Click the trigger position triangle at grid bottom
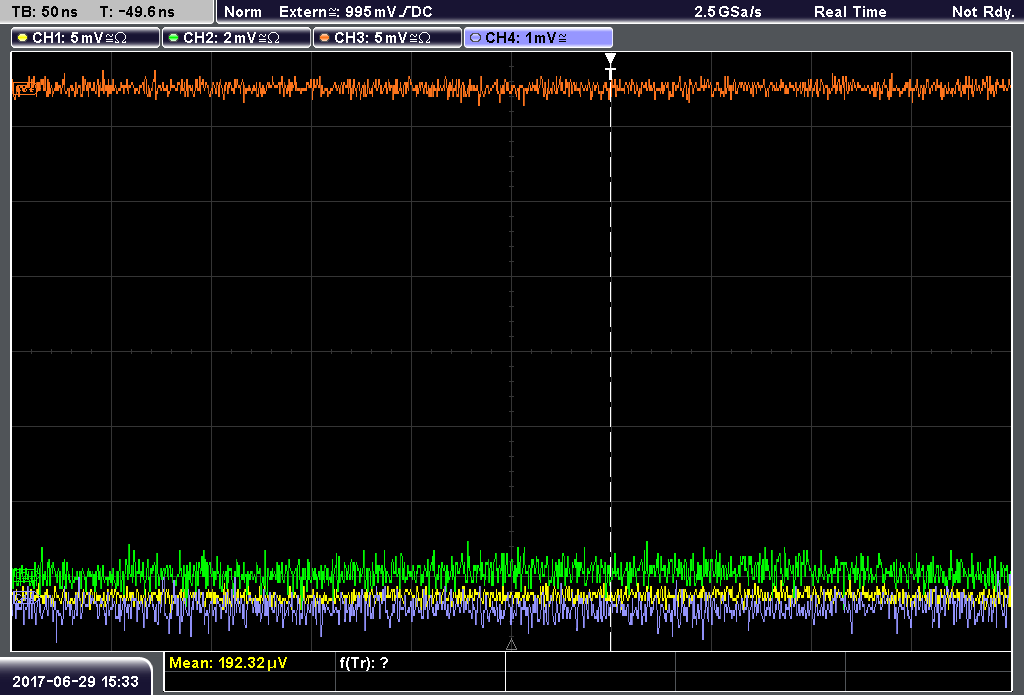The image size is (1024, 695). pyautogui.click(x=511, y=645)
